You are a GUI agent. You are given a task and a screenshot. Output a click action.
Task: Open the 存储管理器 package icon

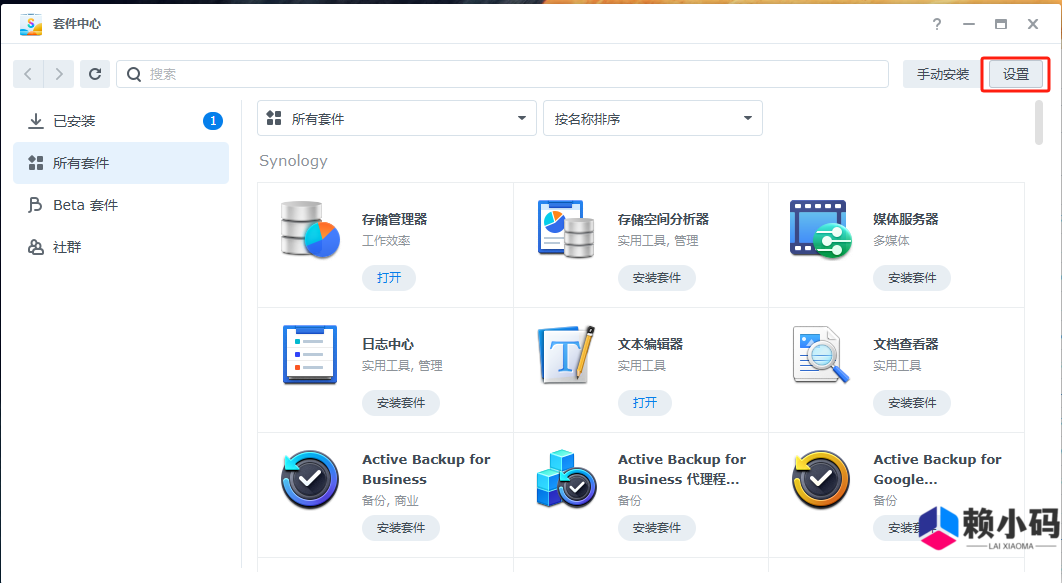(x=310, y=229)
